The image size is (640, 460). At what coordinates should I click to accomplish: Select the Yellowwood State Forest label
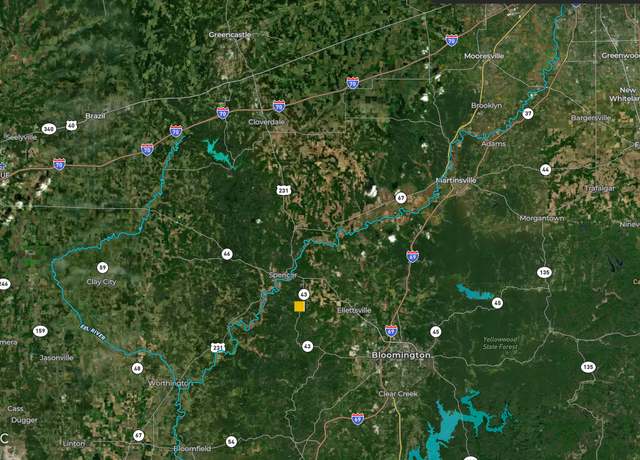500,343
